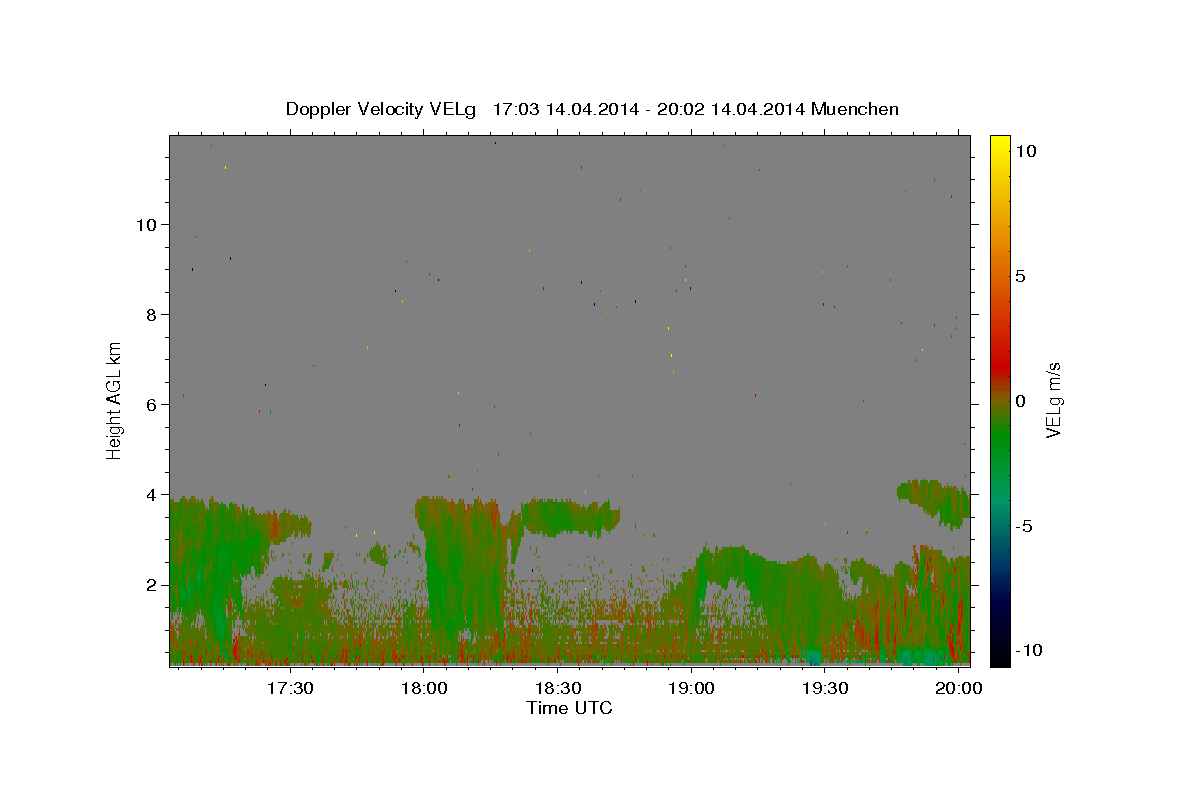Click the 'VELg m/s' colorbar label
The image size is (1200, 800).
click(1053, 401)
